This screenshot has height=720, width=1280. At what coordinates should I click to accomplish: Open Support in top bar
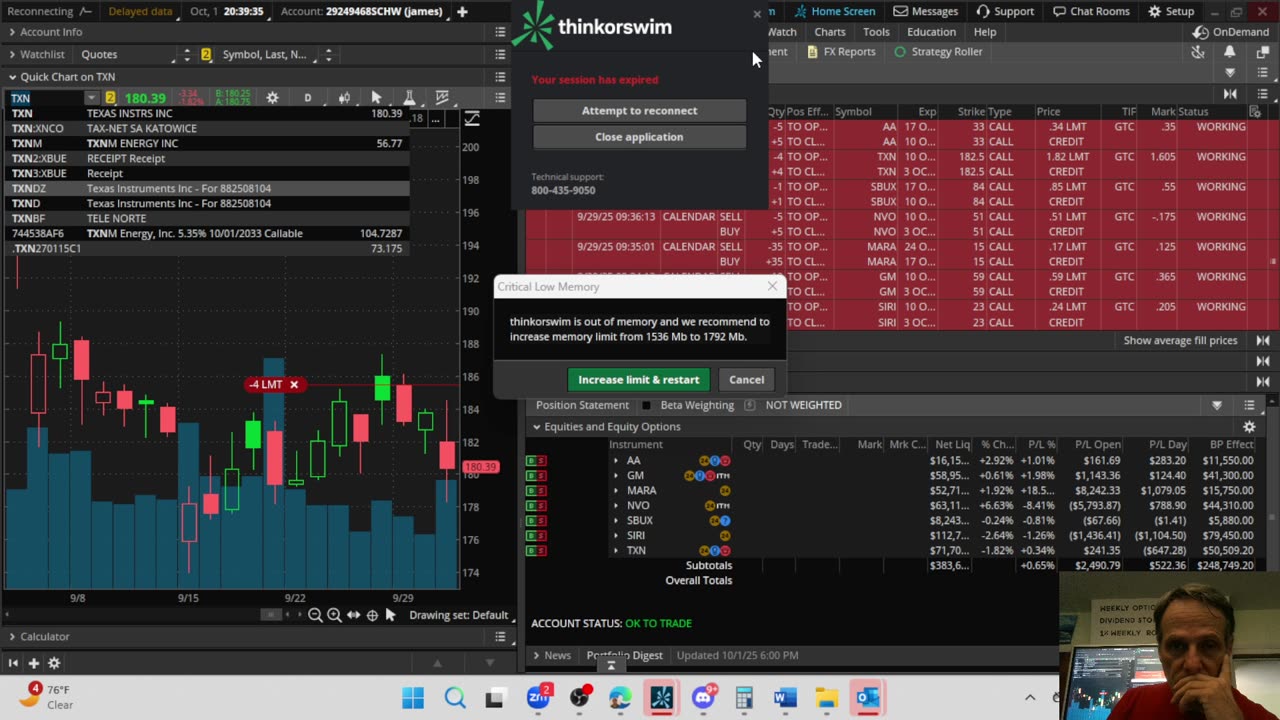[1005, 11]
